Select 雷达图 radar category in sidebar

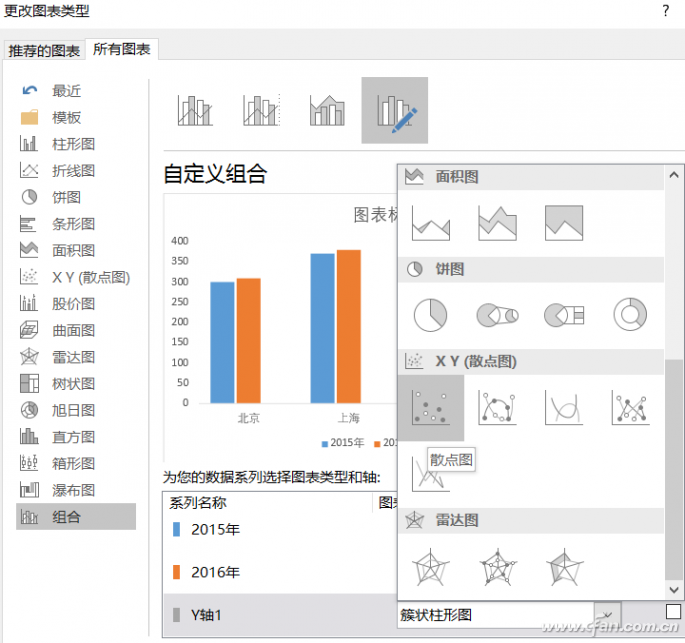pos(76,357)
